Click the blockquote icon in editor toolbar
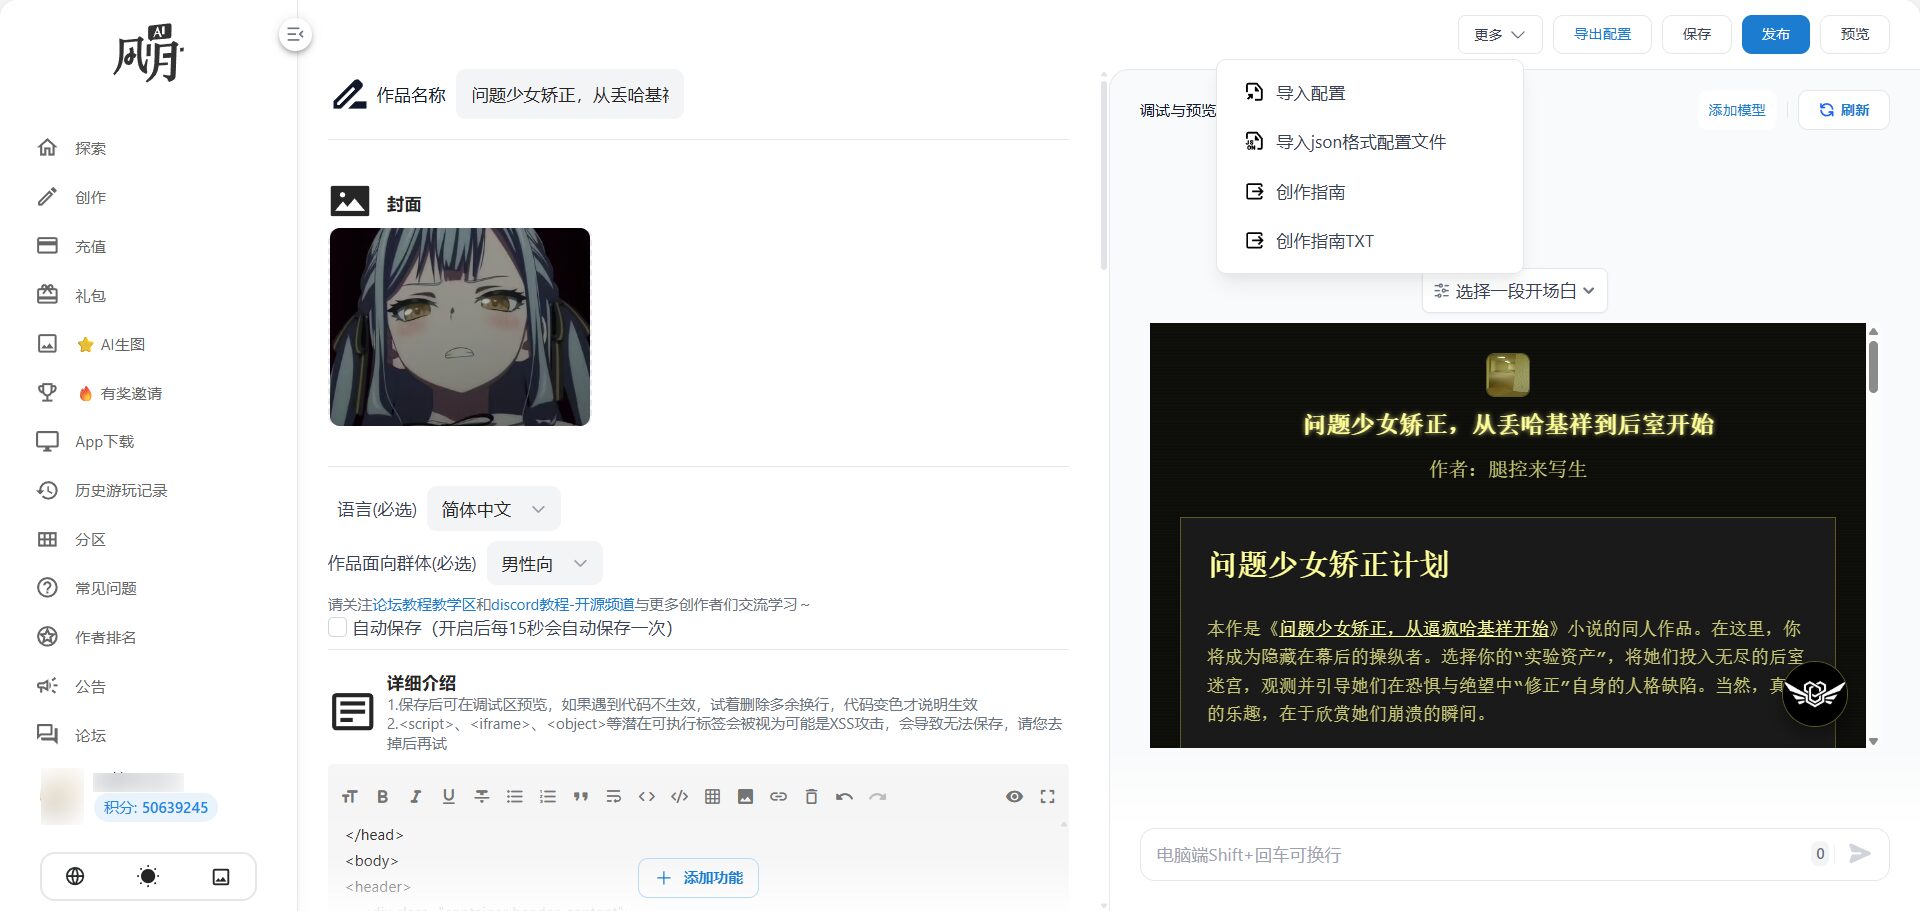The height and width of the screenshot is (911, 1920). click(x=580, y=797)
